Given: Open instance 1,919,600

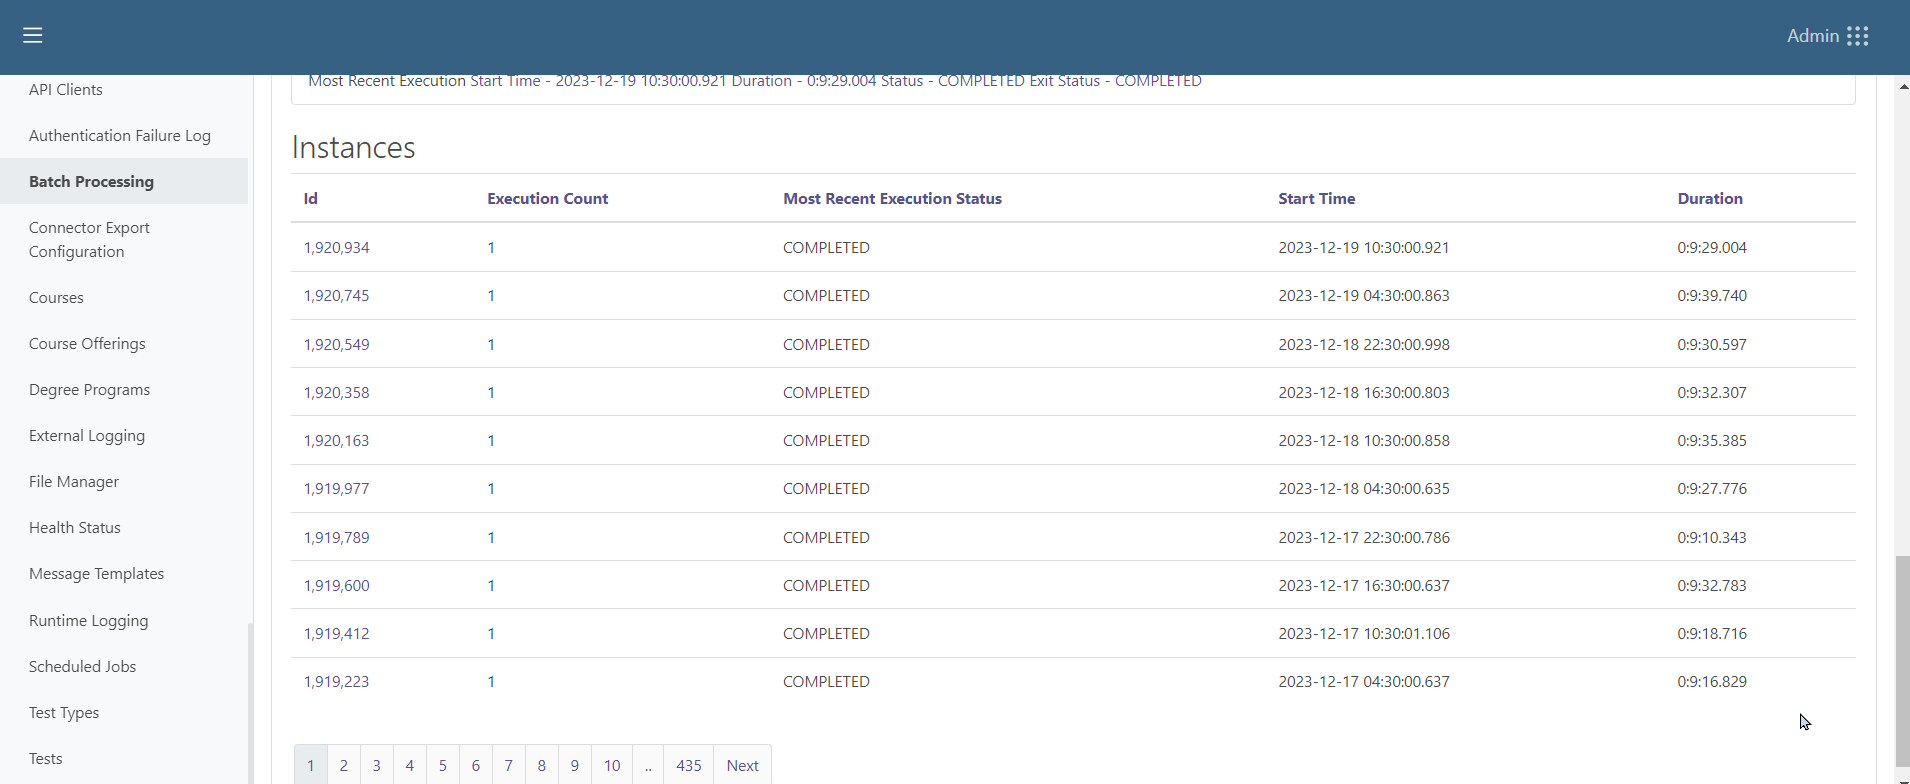Looking at the screenshot, I should [x=337, y=586].
